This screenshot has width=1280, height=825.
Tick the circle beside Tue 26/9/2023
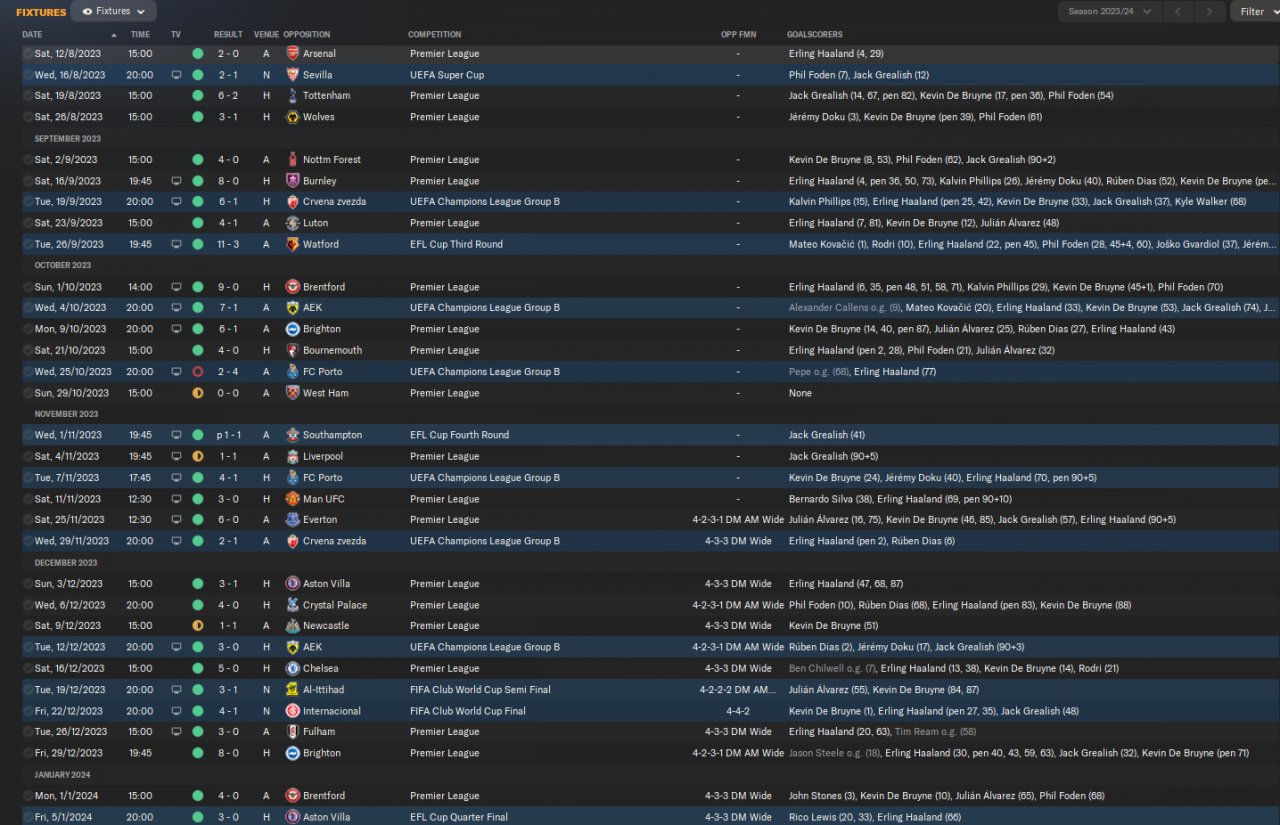(28, 244)
